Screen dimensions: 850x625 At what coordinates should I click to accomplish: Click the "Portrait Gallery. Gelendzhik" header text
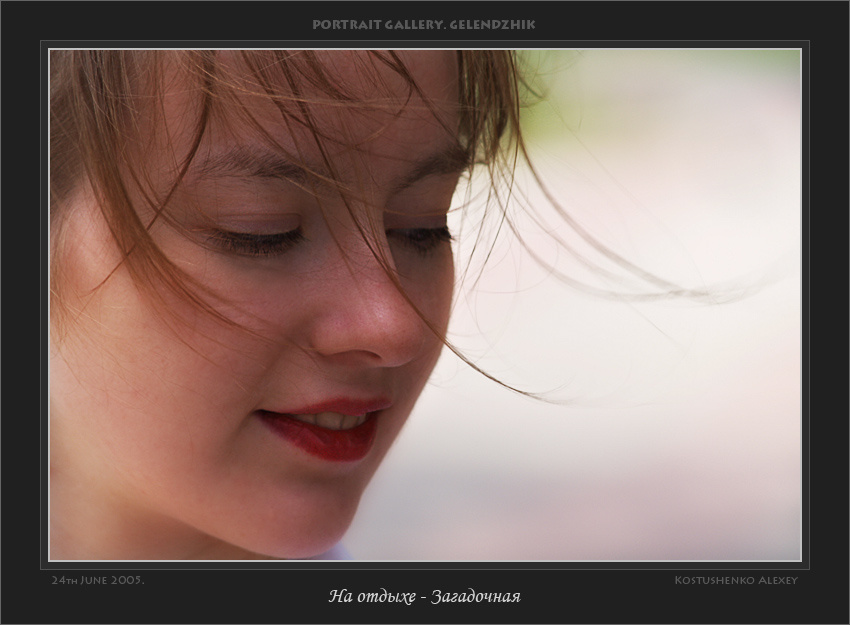pos(424,24)
